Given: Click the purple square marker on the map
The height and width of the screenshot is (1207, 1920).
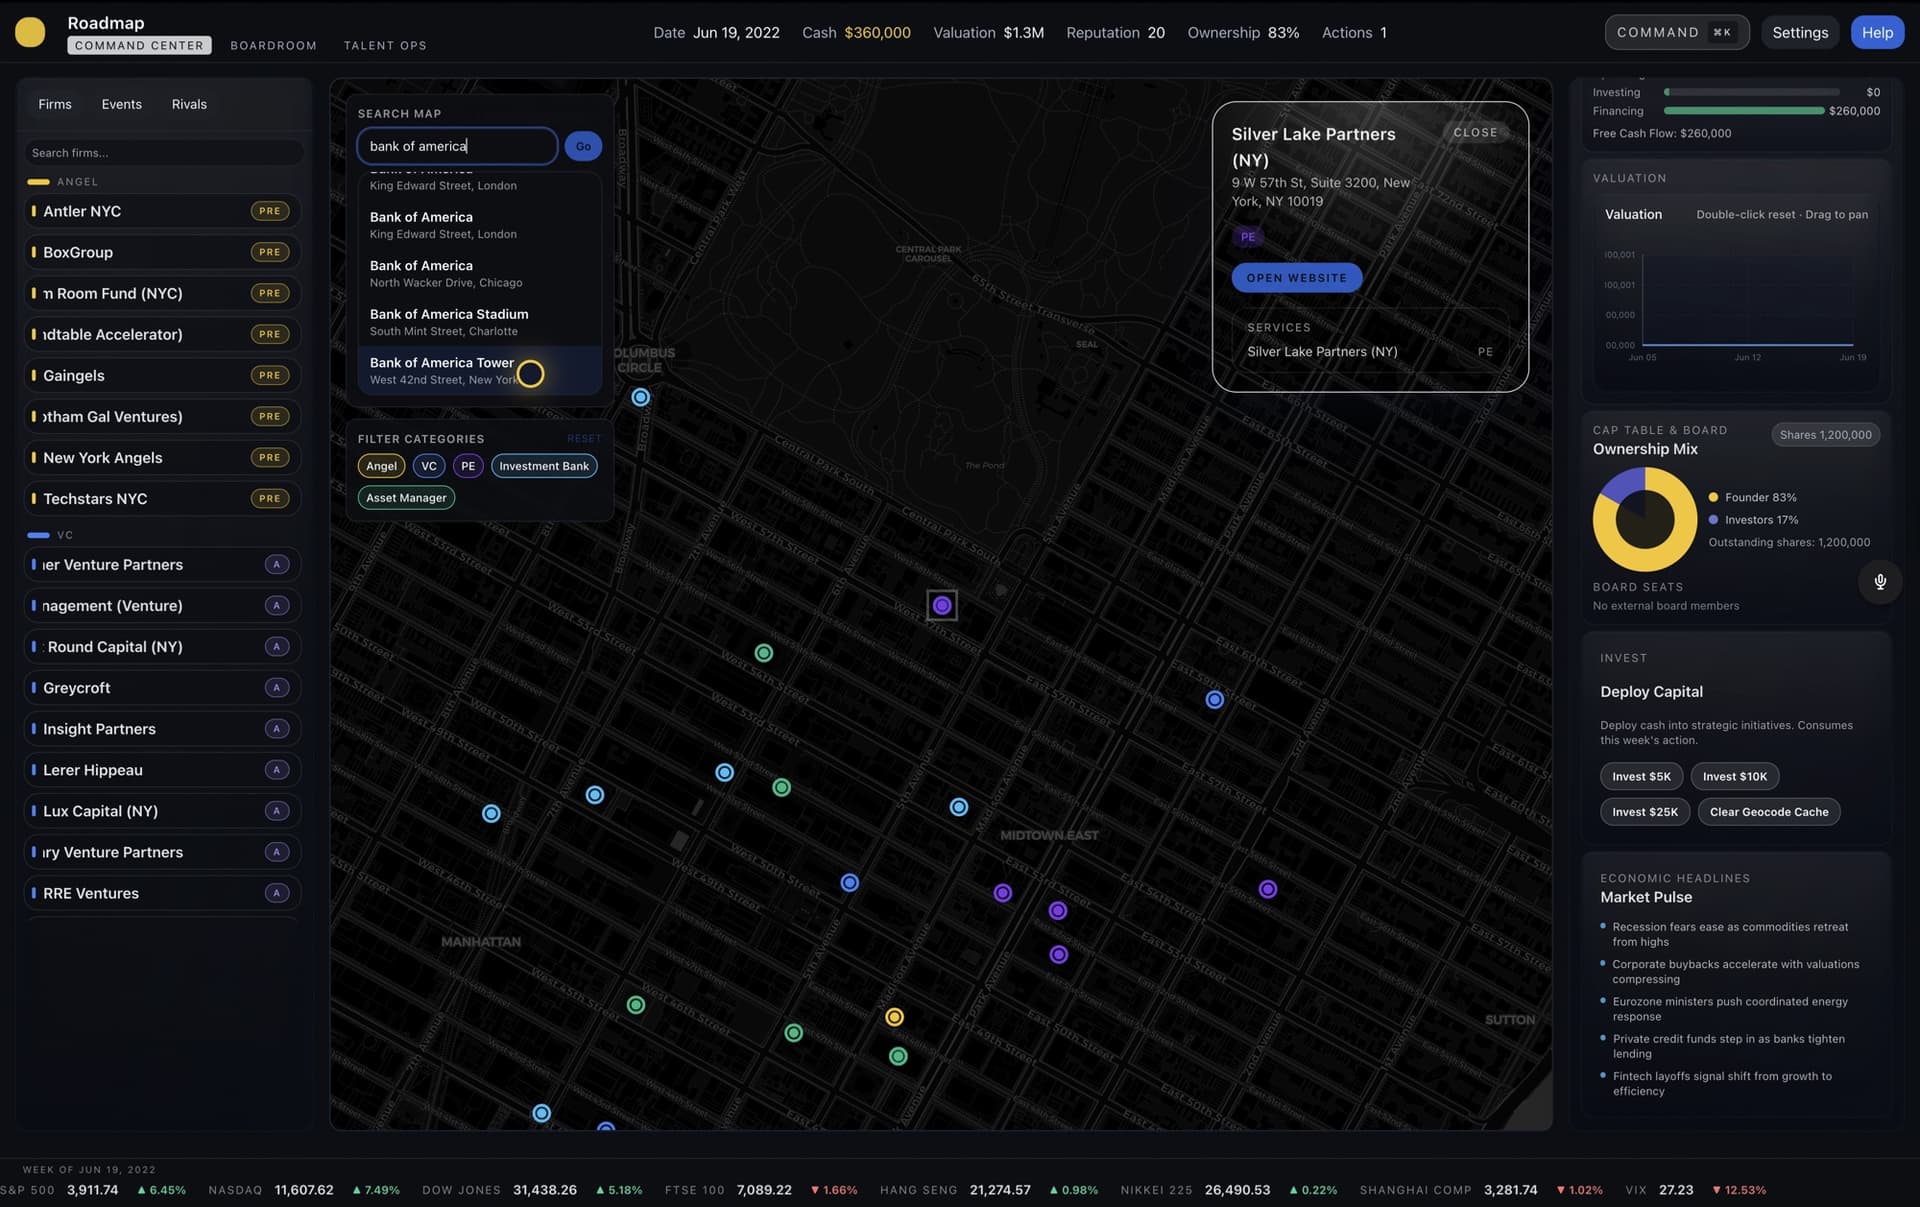Looking at the screenshot, I should [x=941, y=604].
